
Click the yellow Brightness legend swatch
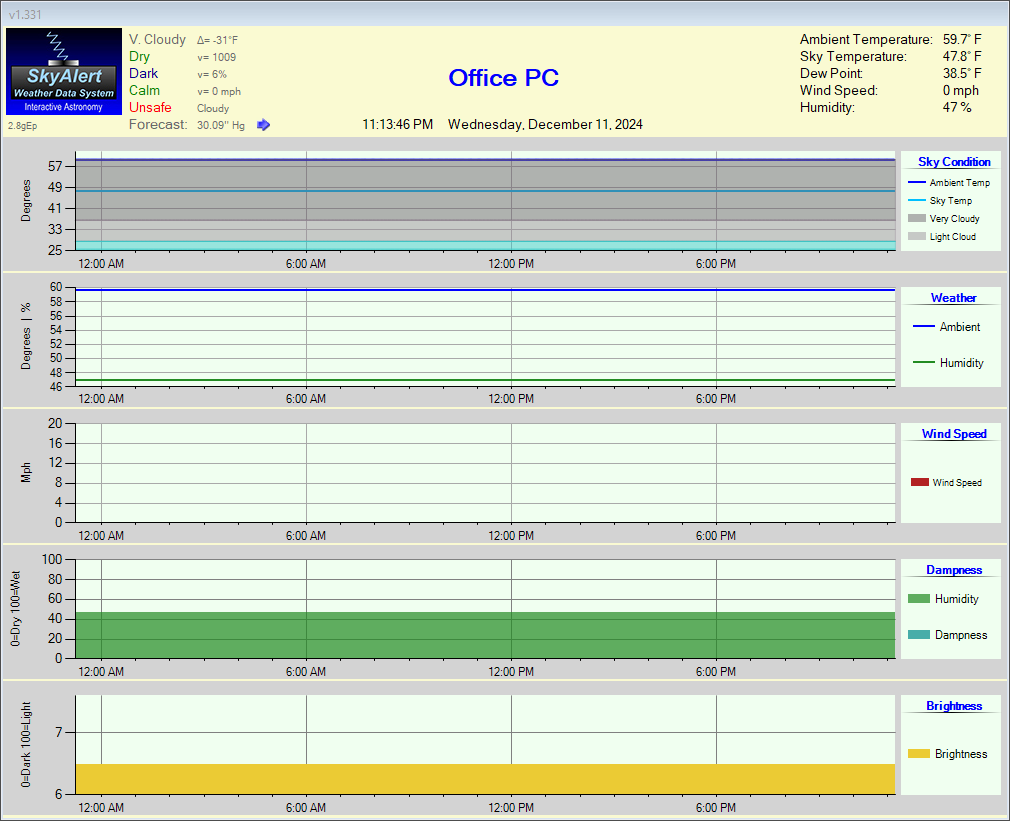(x=918, y=754)
